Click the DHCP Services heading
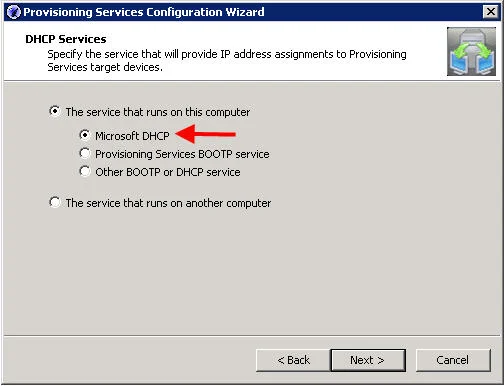 (66, 39)
